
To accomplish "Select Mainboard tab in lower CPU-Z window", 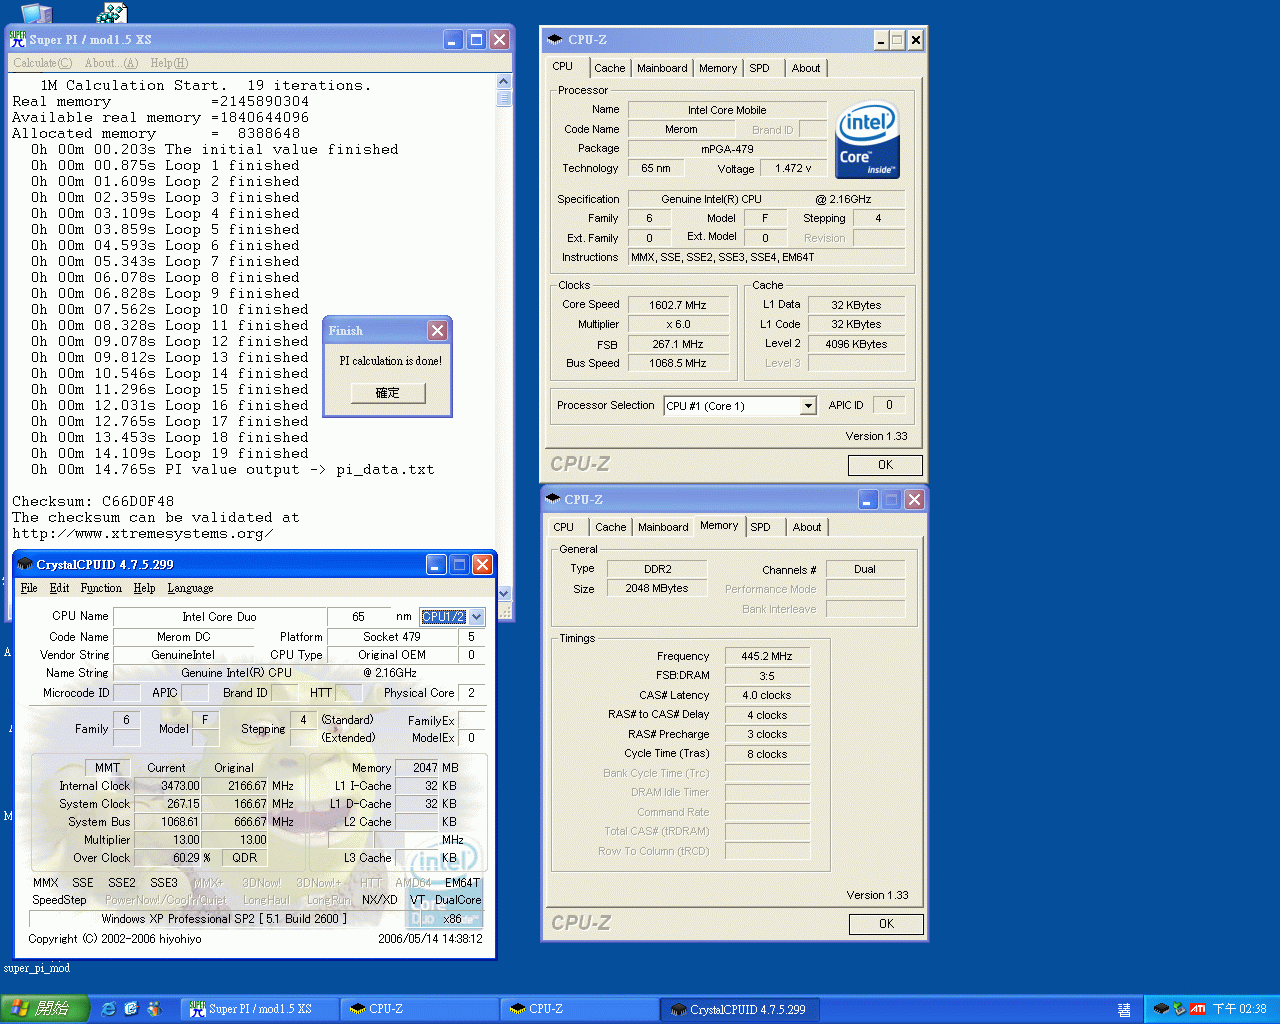I will tap(663, 527).
